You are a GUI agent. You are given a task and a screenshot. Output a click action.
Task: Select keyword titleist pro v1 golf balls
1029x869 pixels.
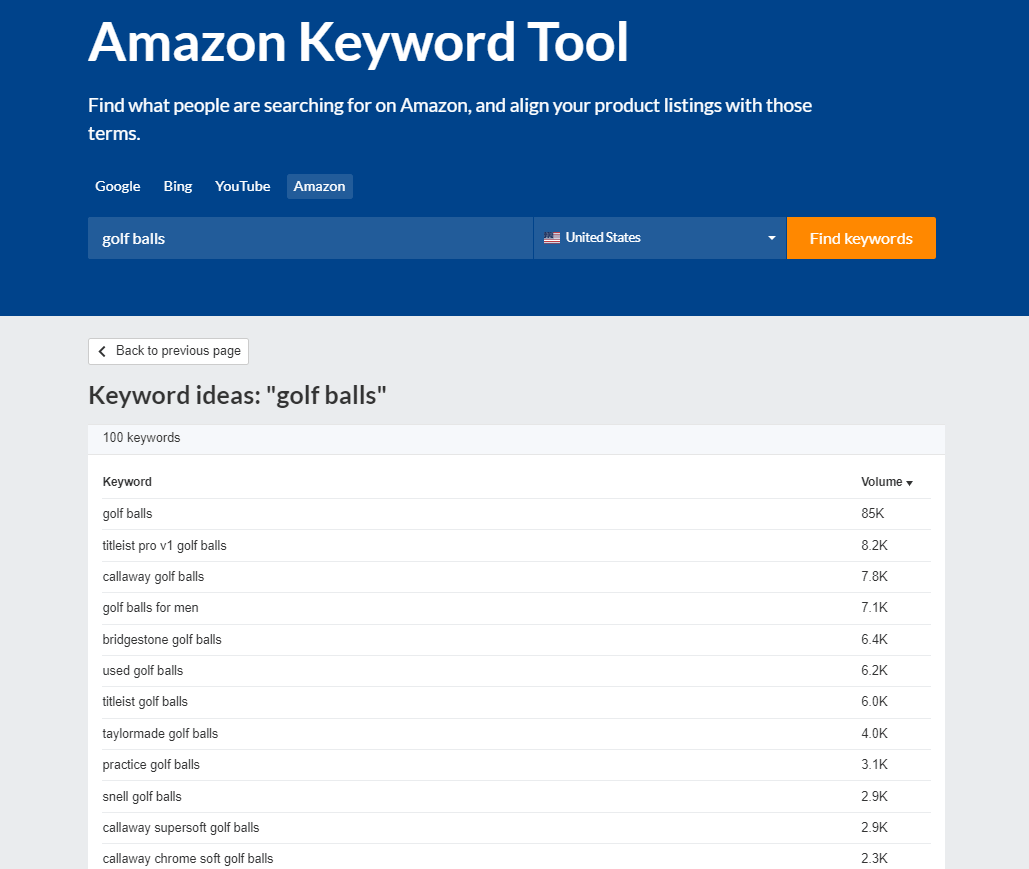165,545
